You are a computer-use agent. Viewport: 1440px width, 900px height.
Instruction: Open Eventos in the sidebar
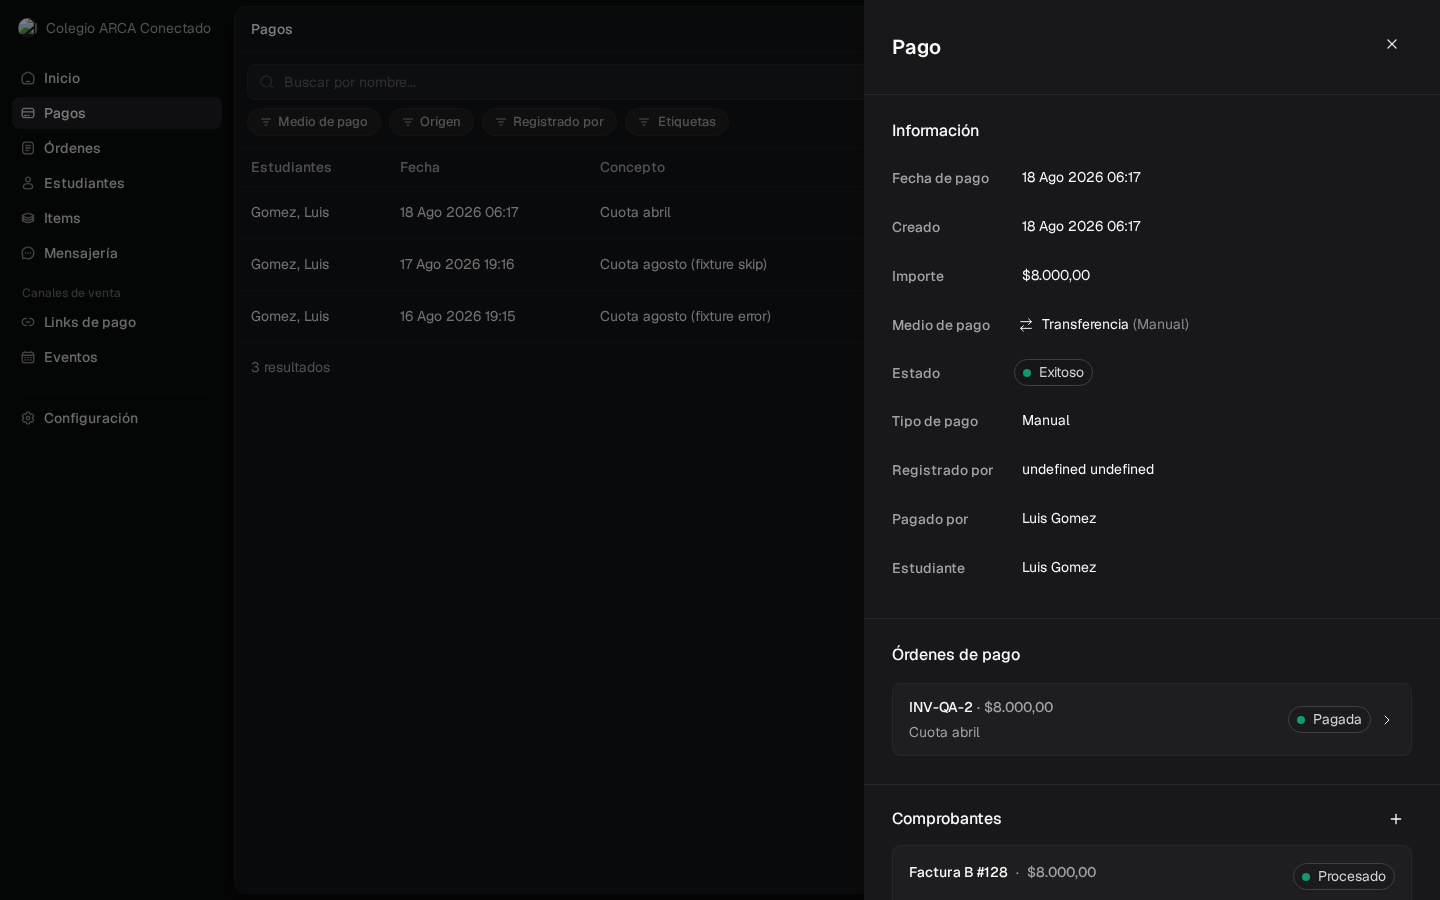click(x=117, y=357)
